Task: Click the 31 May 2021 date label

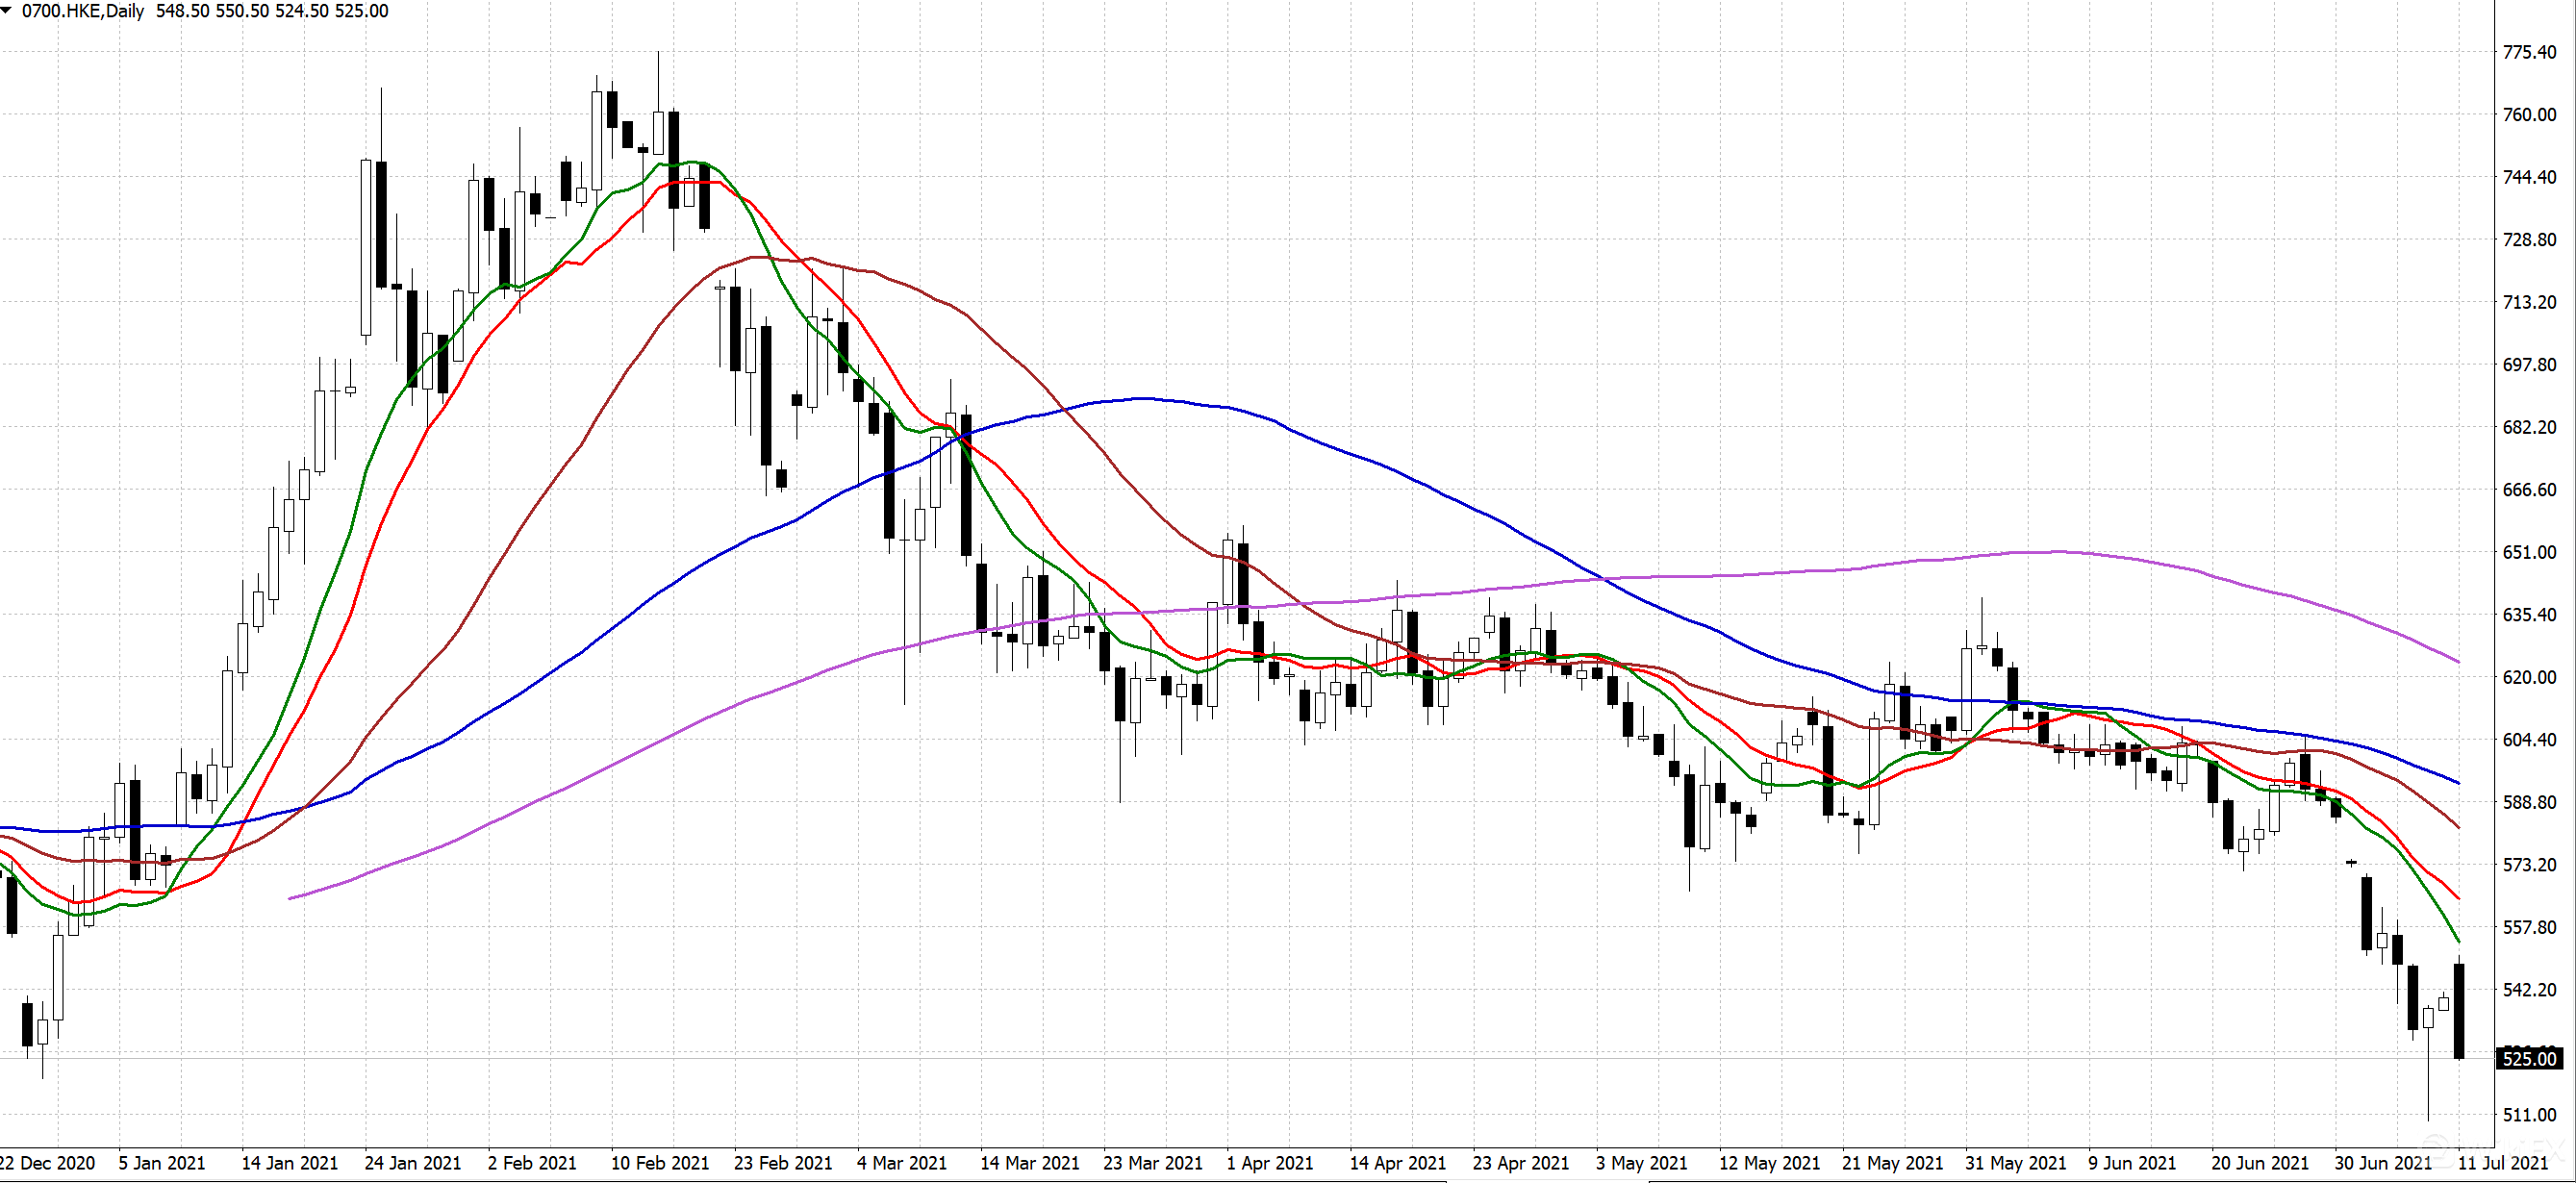Action: click(2015, 1163)
